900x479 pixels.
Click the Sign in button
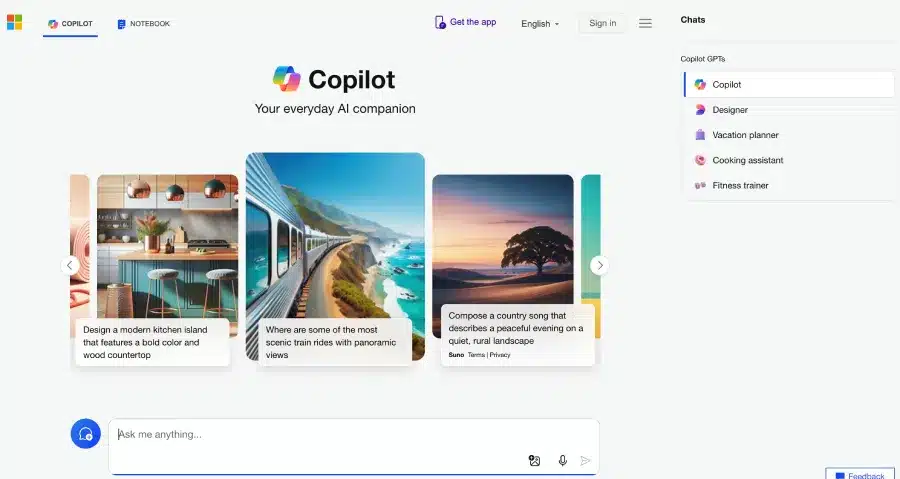[602, 23]
